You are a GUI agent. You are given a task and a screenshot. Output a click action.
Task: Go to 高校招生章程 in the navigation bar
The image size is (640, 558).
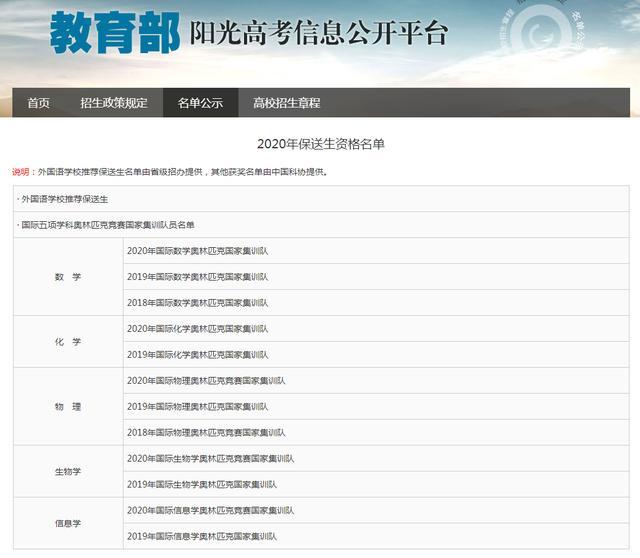(287, 103)
